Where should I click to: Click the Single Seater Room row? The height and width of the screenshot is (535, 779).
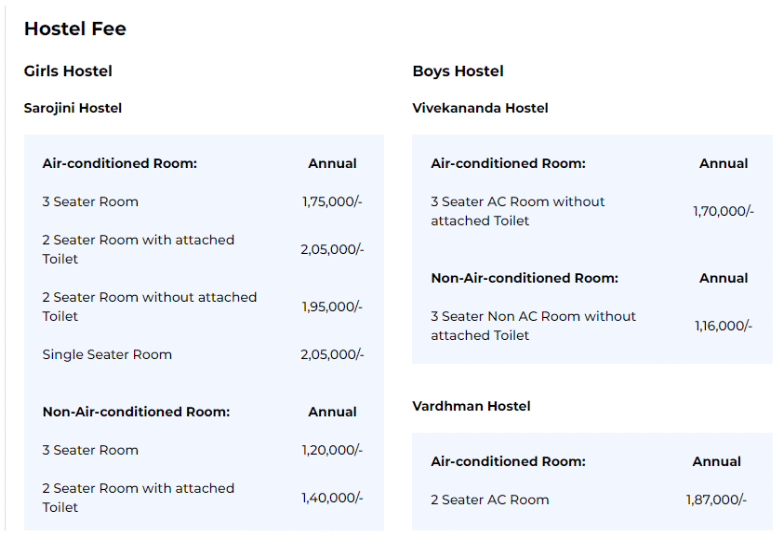[x=107, y=355]
